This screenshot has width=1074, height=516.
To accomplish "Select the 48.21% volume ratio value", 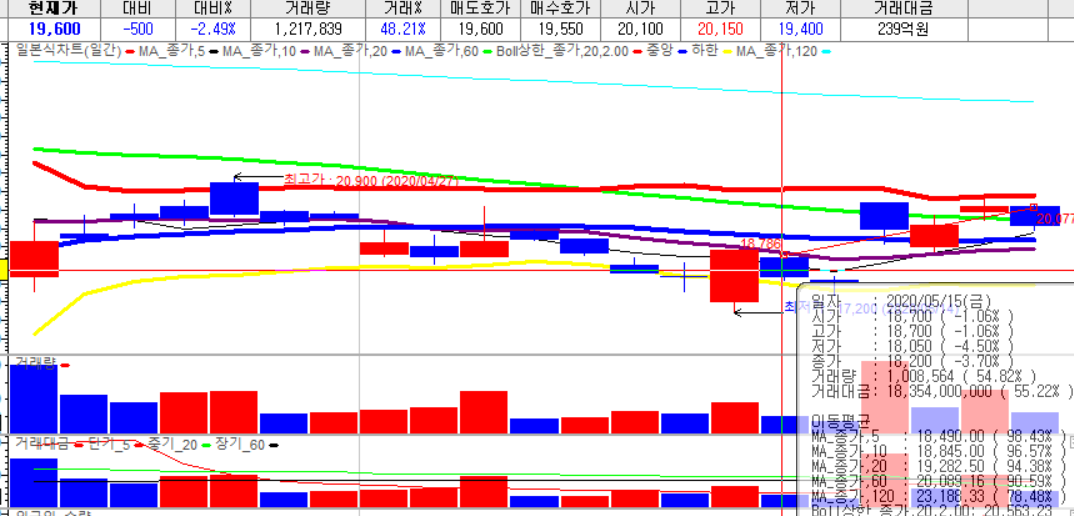I will (x=403, y=29).
